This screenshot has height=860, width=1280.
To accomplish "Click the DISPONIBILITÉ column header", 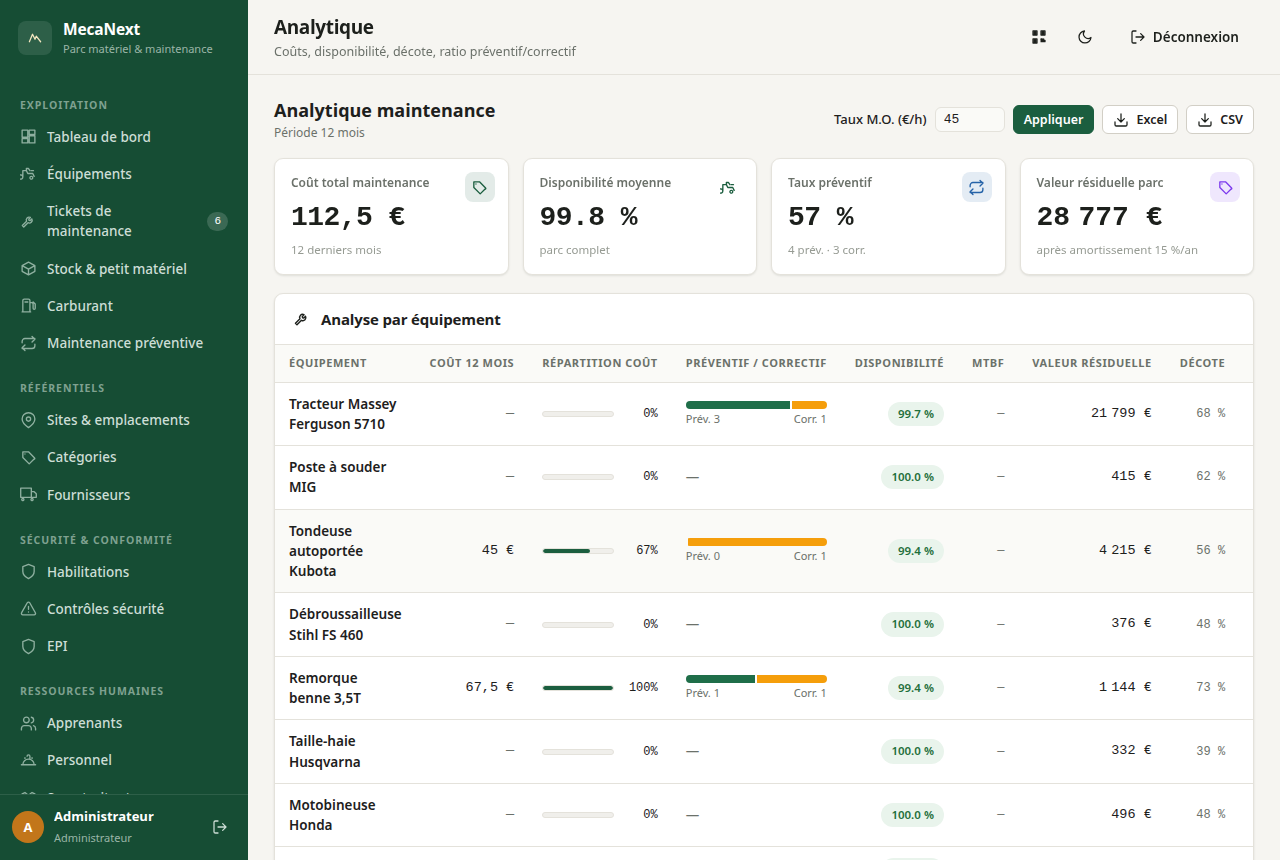I will (899, 363).
